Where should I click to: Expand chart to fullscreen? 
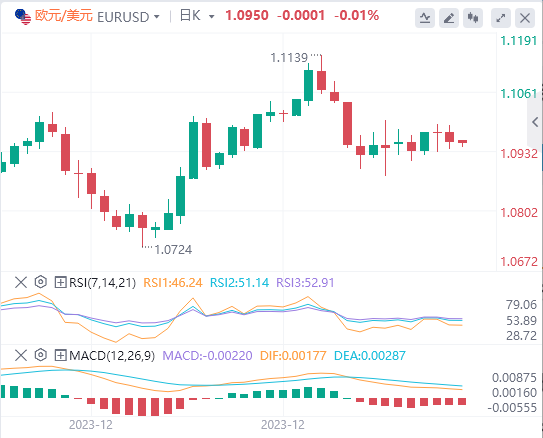point(501,18)
